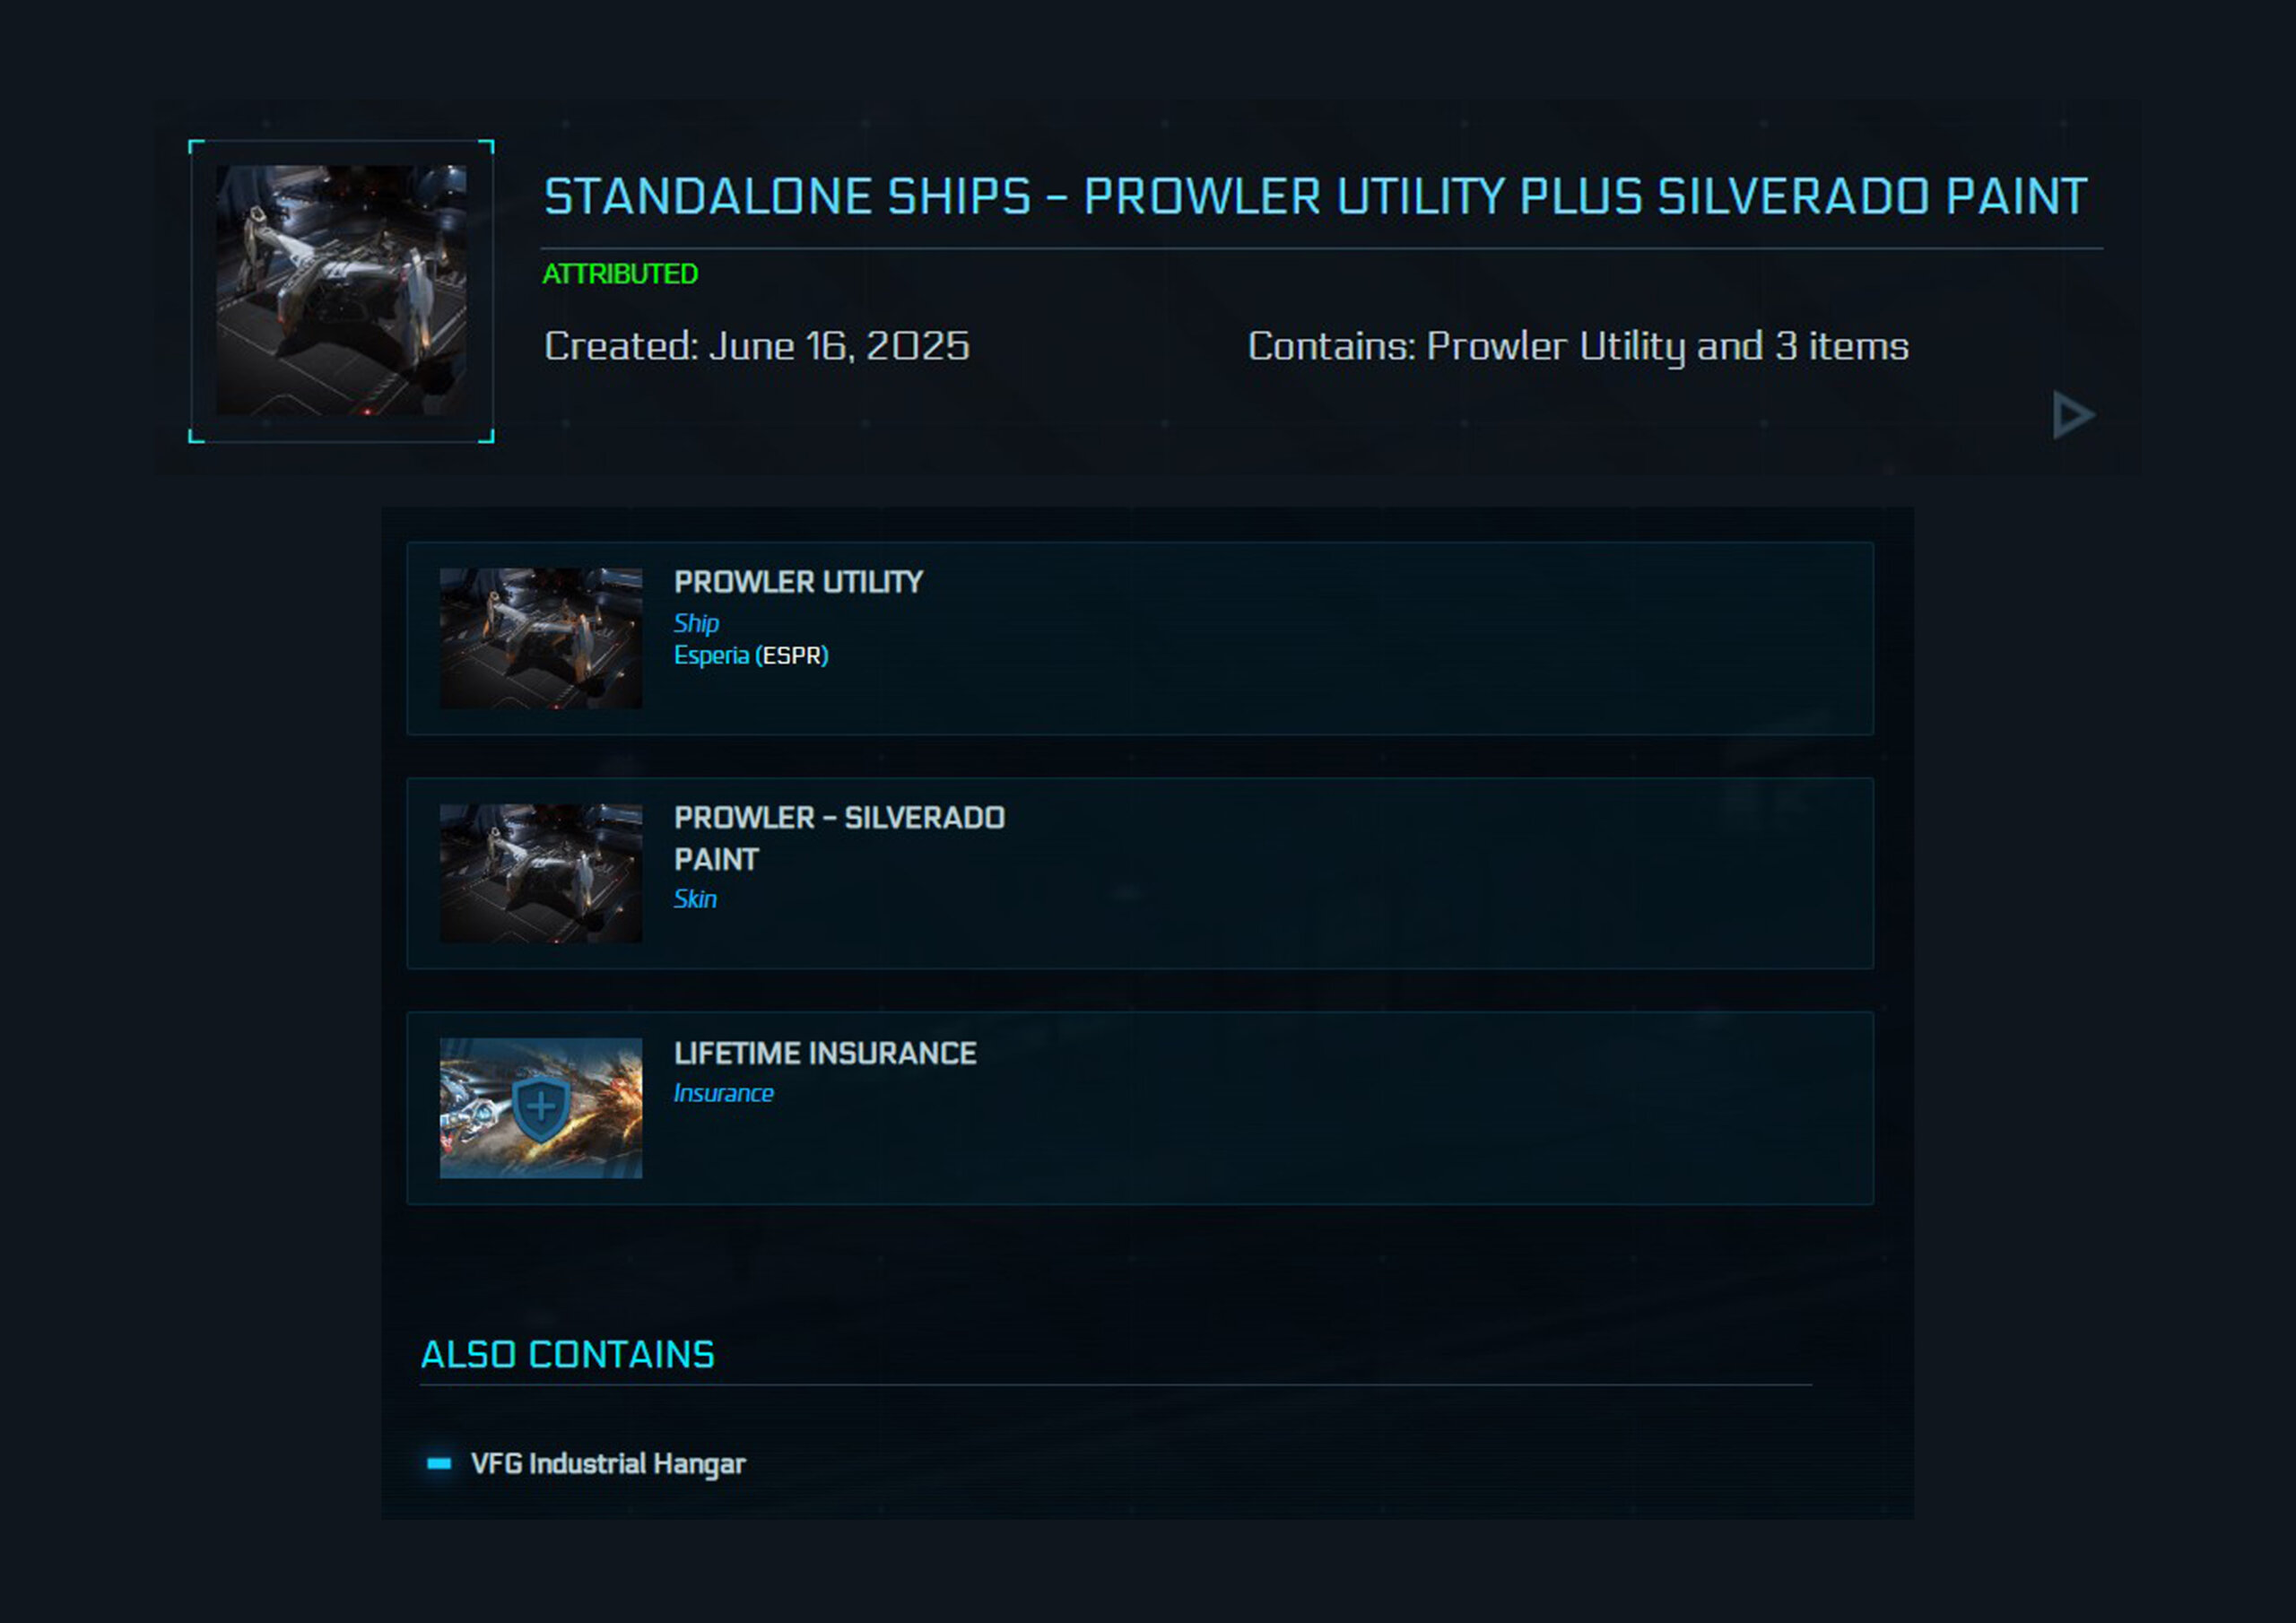
Task: Open the Prowler Utility ship image
Action: coord(541,638)
